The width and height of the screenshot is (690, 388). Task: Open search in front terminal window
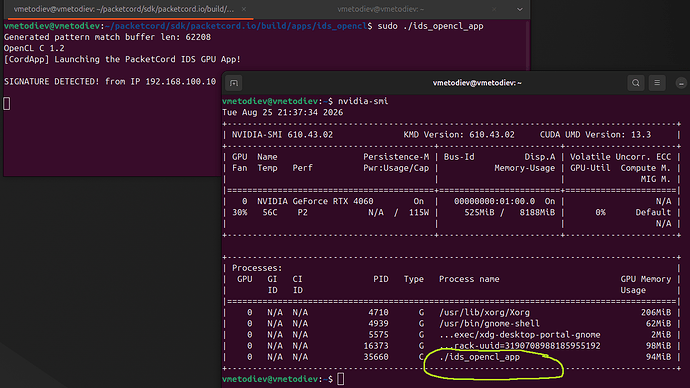point(636,83)
